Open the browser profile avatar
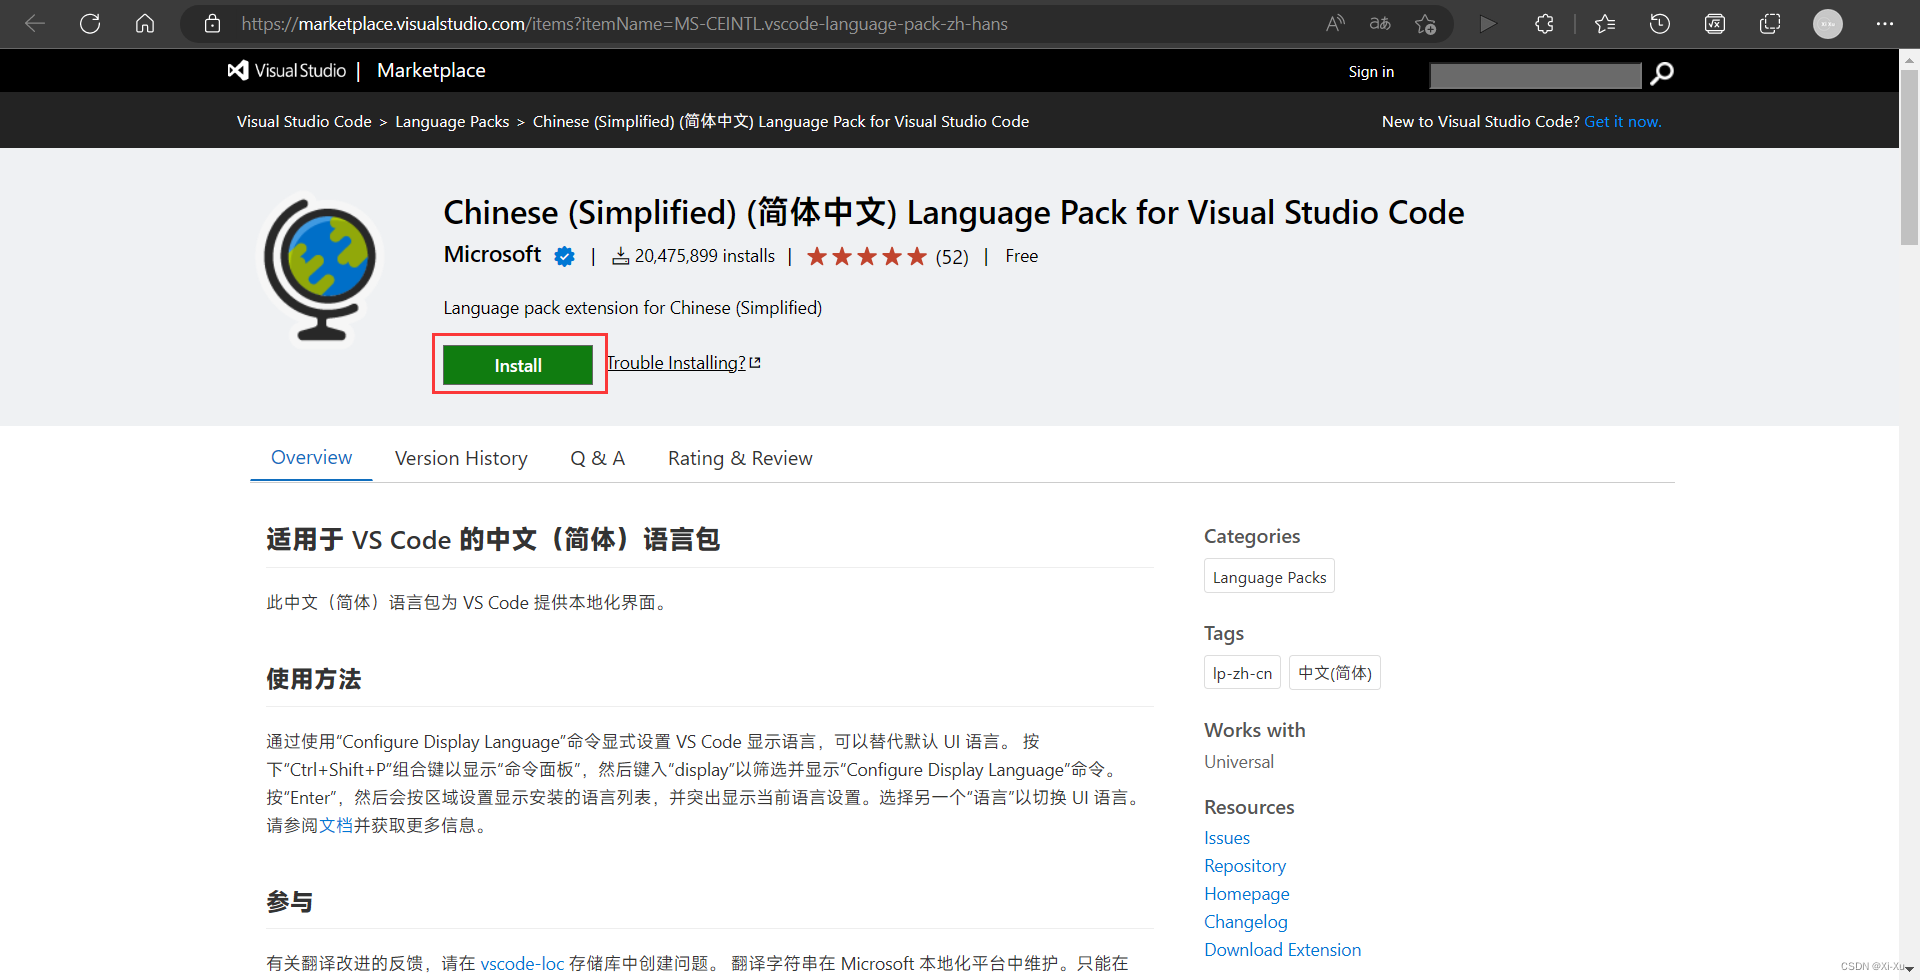This screenshot has height=980, width=1920. tap(1829, 23)
